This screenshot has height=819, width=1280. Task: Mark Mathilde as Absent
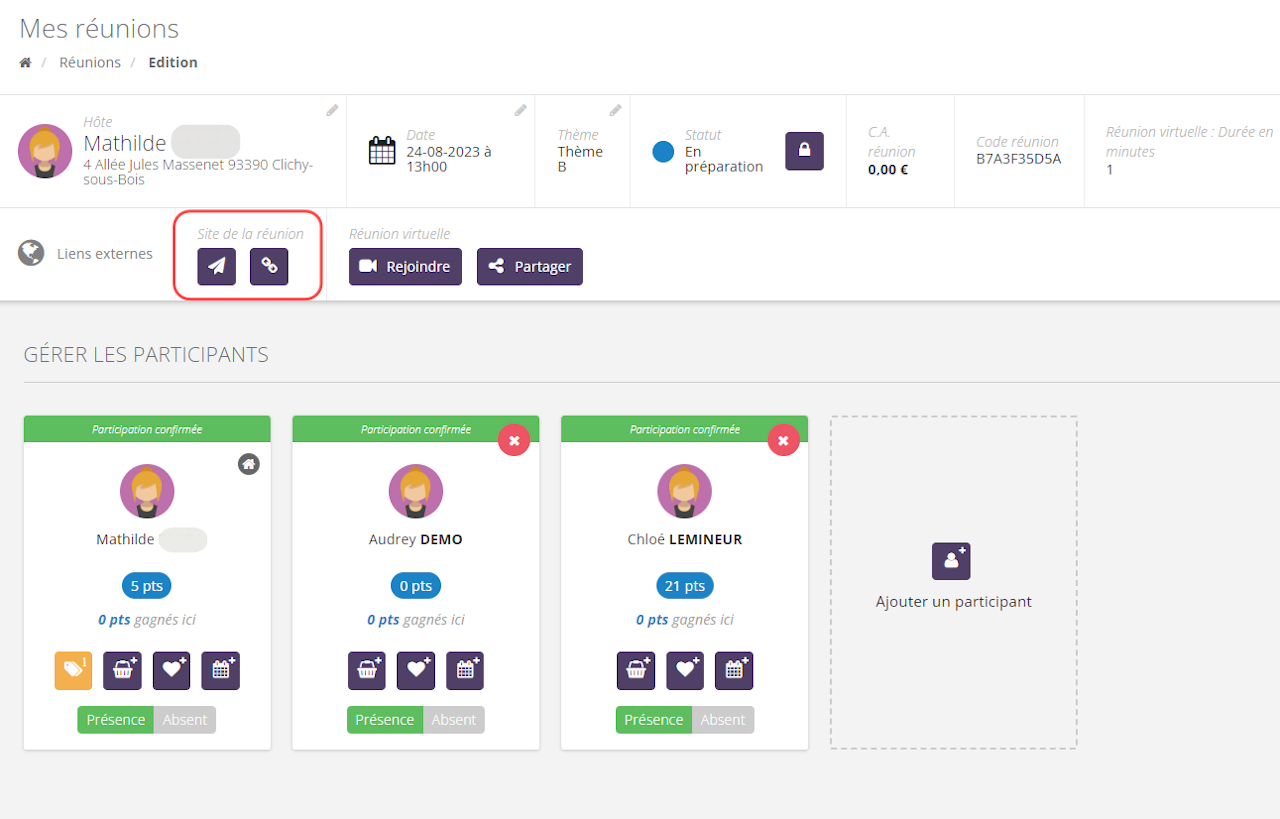click(185, 720)
